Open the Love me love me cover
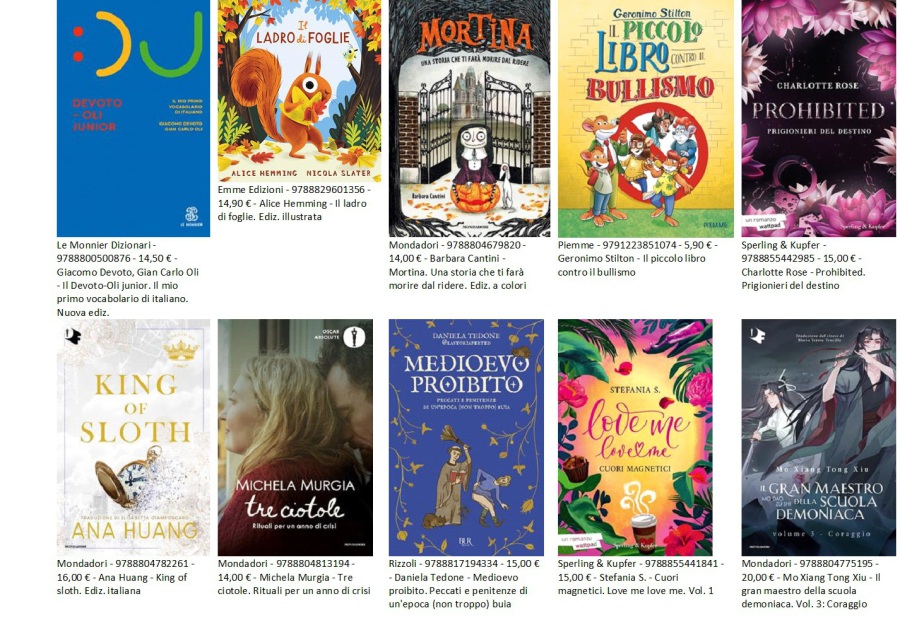The height and width of the screenshot is (642, 900). coord(635,437)
